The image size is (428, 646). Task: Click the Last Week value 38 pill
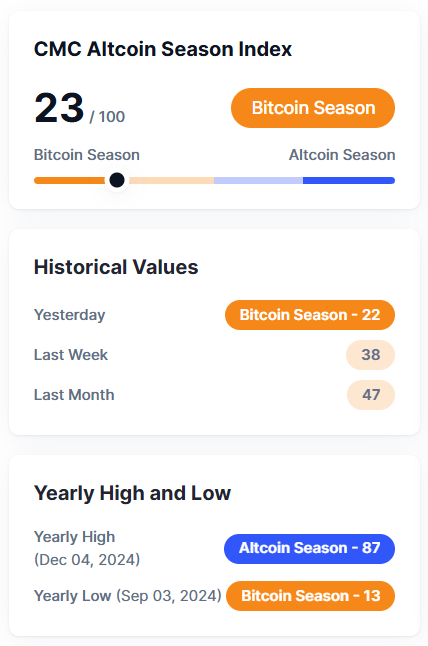point(371,355)
